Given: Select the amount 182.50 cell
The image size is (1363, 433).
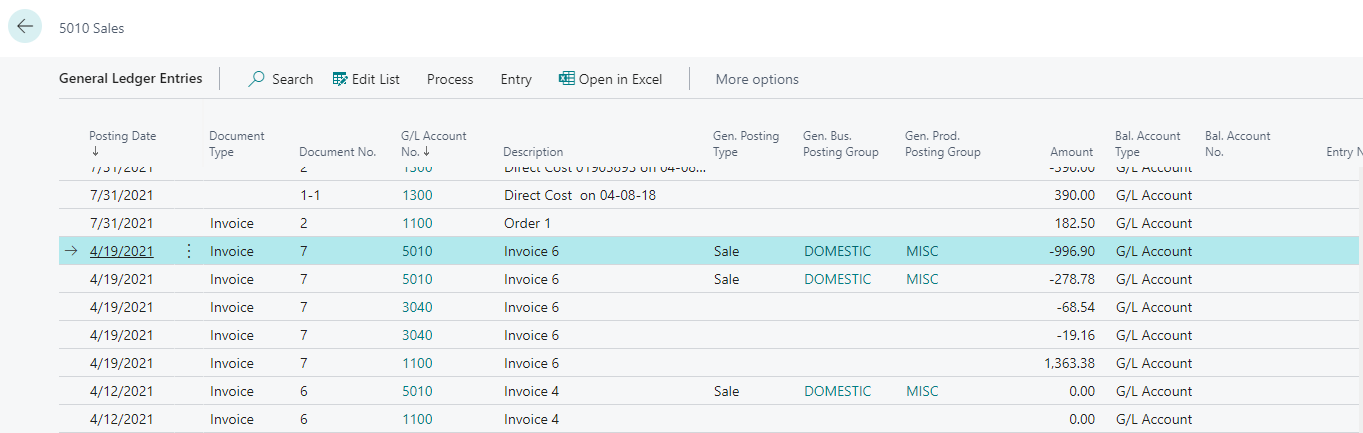Looking at the screenshot, I should click(1075, 223).
